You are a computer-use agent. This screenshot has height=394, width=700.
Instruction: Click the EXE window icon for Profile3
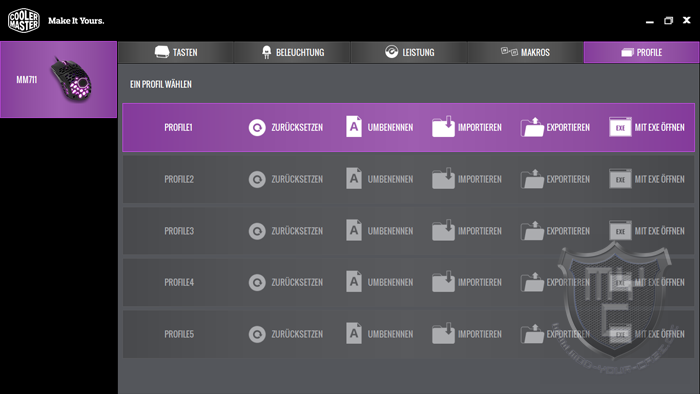coord(621,231)
